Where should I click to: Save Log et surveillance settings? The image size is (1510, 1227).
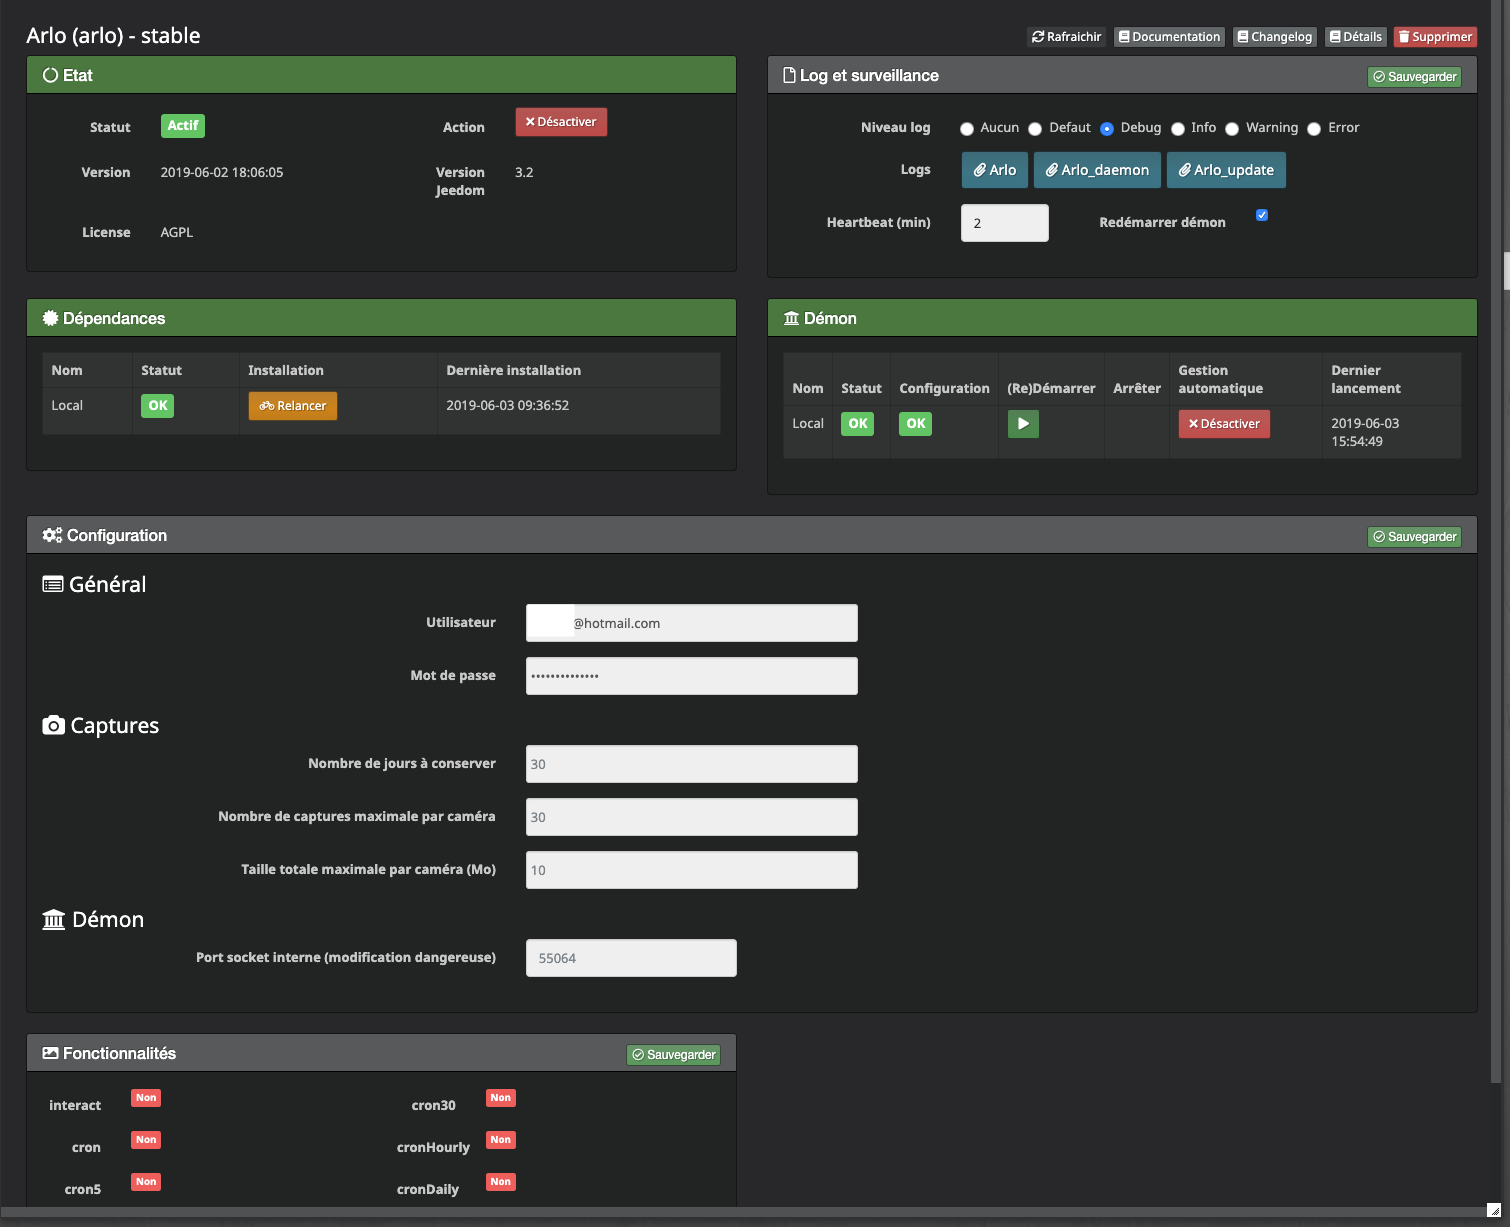pos(1414,77)
